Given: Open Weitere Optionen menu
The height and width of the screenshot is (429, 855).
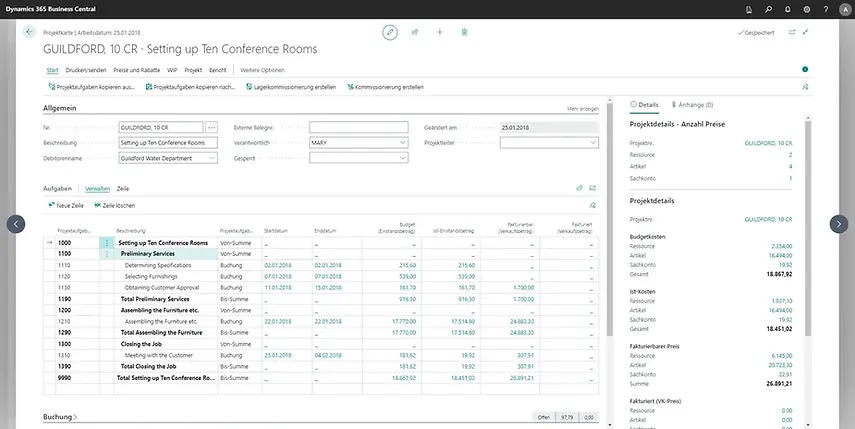Looking at the screenshot, I should point(262,70).
